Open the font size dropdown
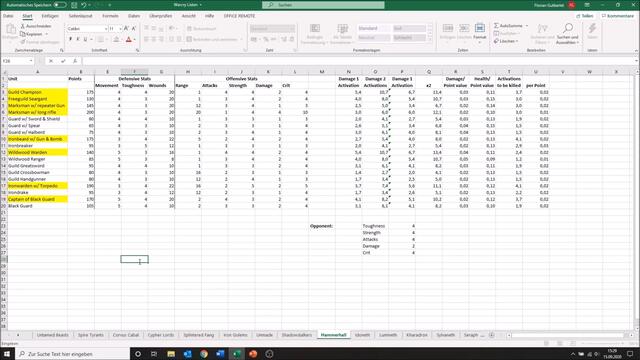The image size is (640, 360). 120,29
